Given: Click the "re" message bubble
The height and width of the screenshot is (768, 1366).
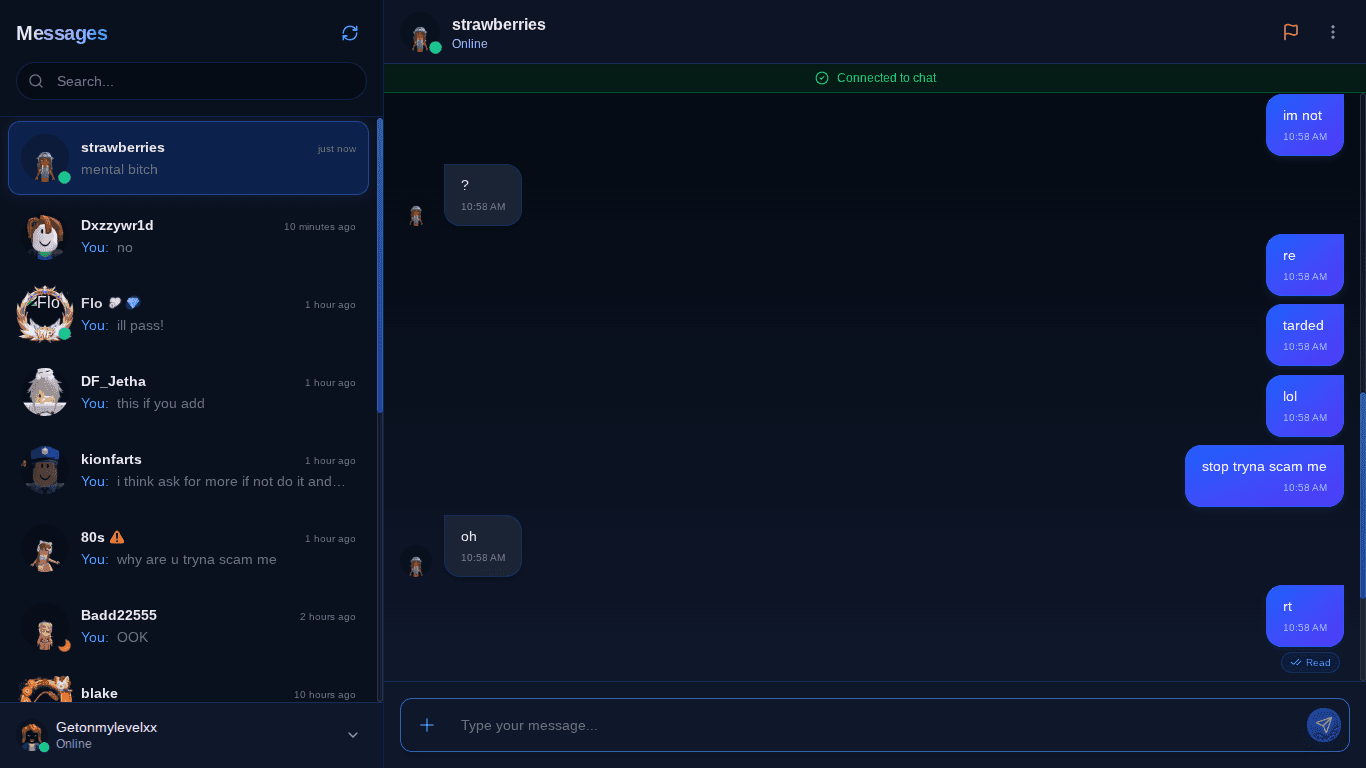Looking at the screenshot, I should tap(1305, 265).
